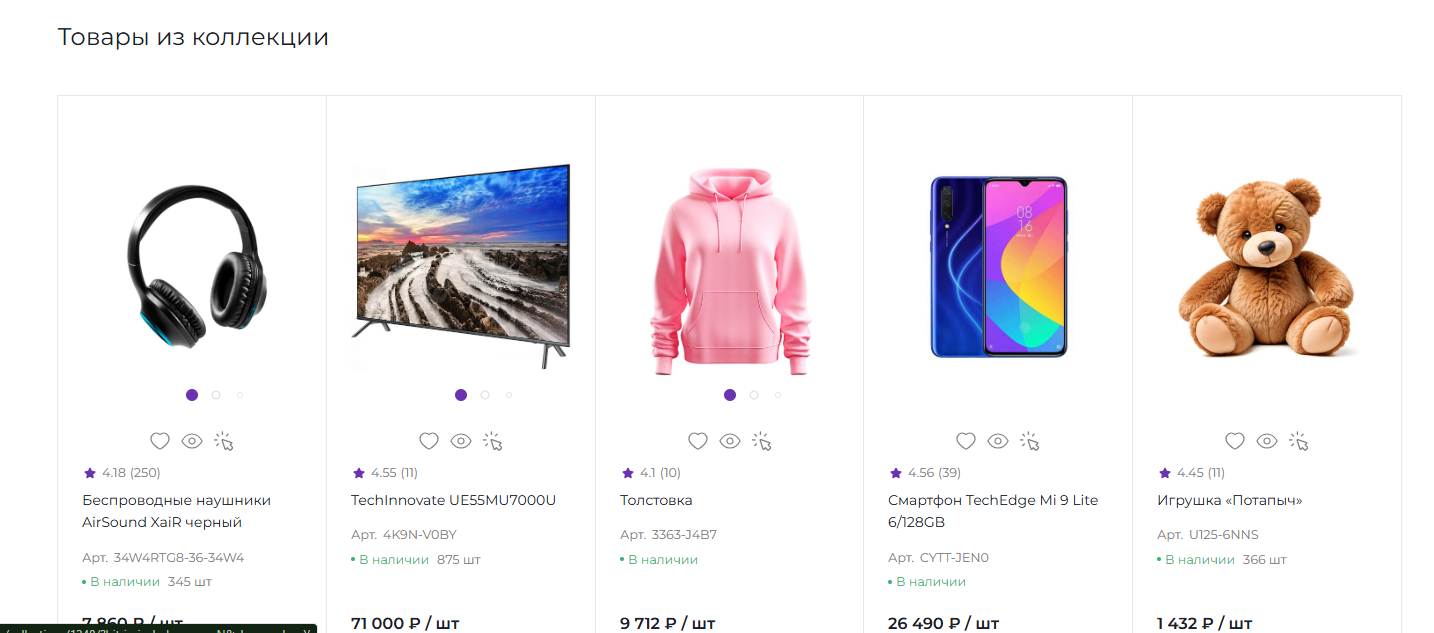Click the teddy bear product image
Viewport: 1434px width, 633px height.
click(x=1266, y=266)
